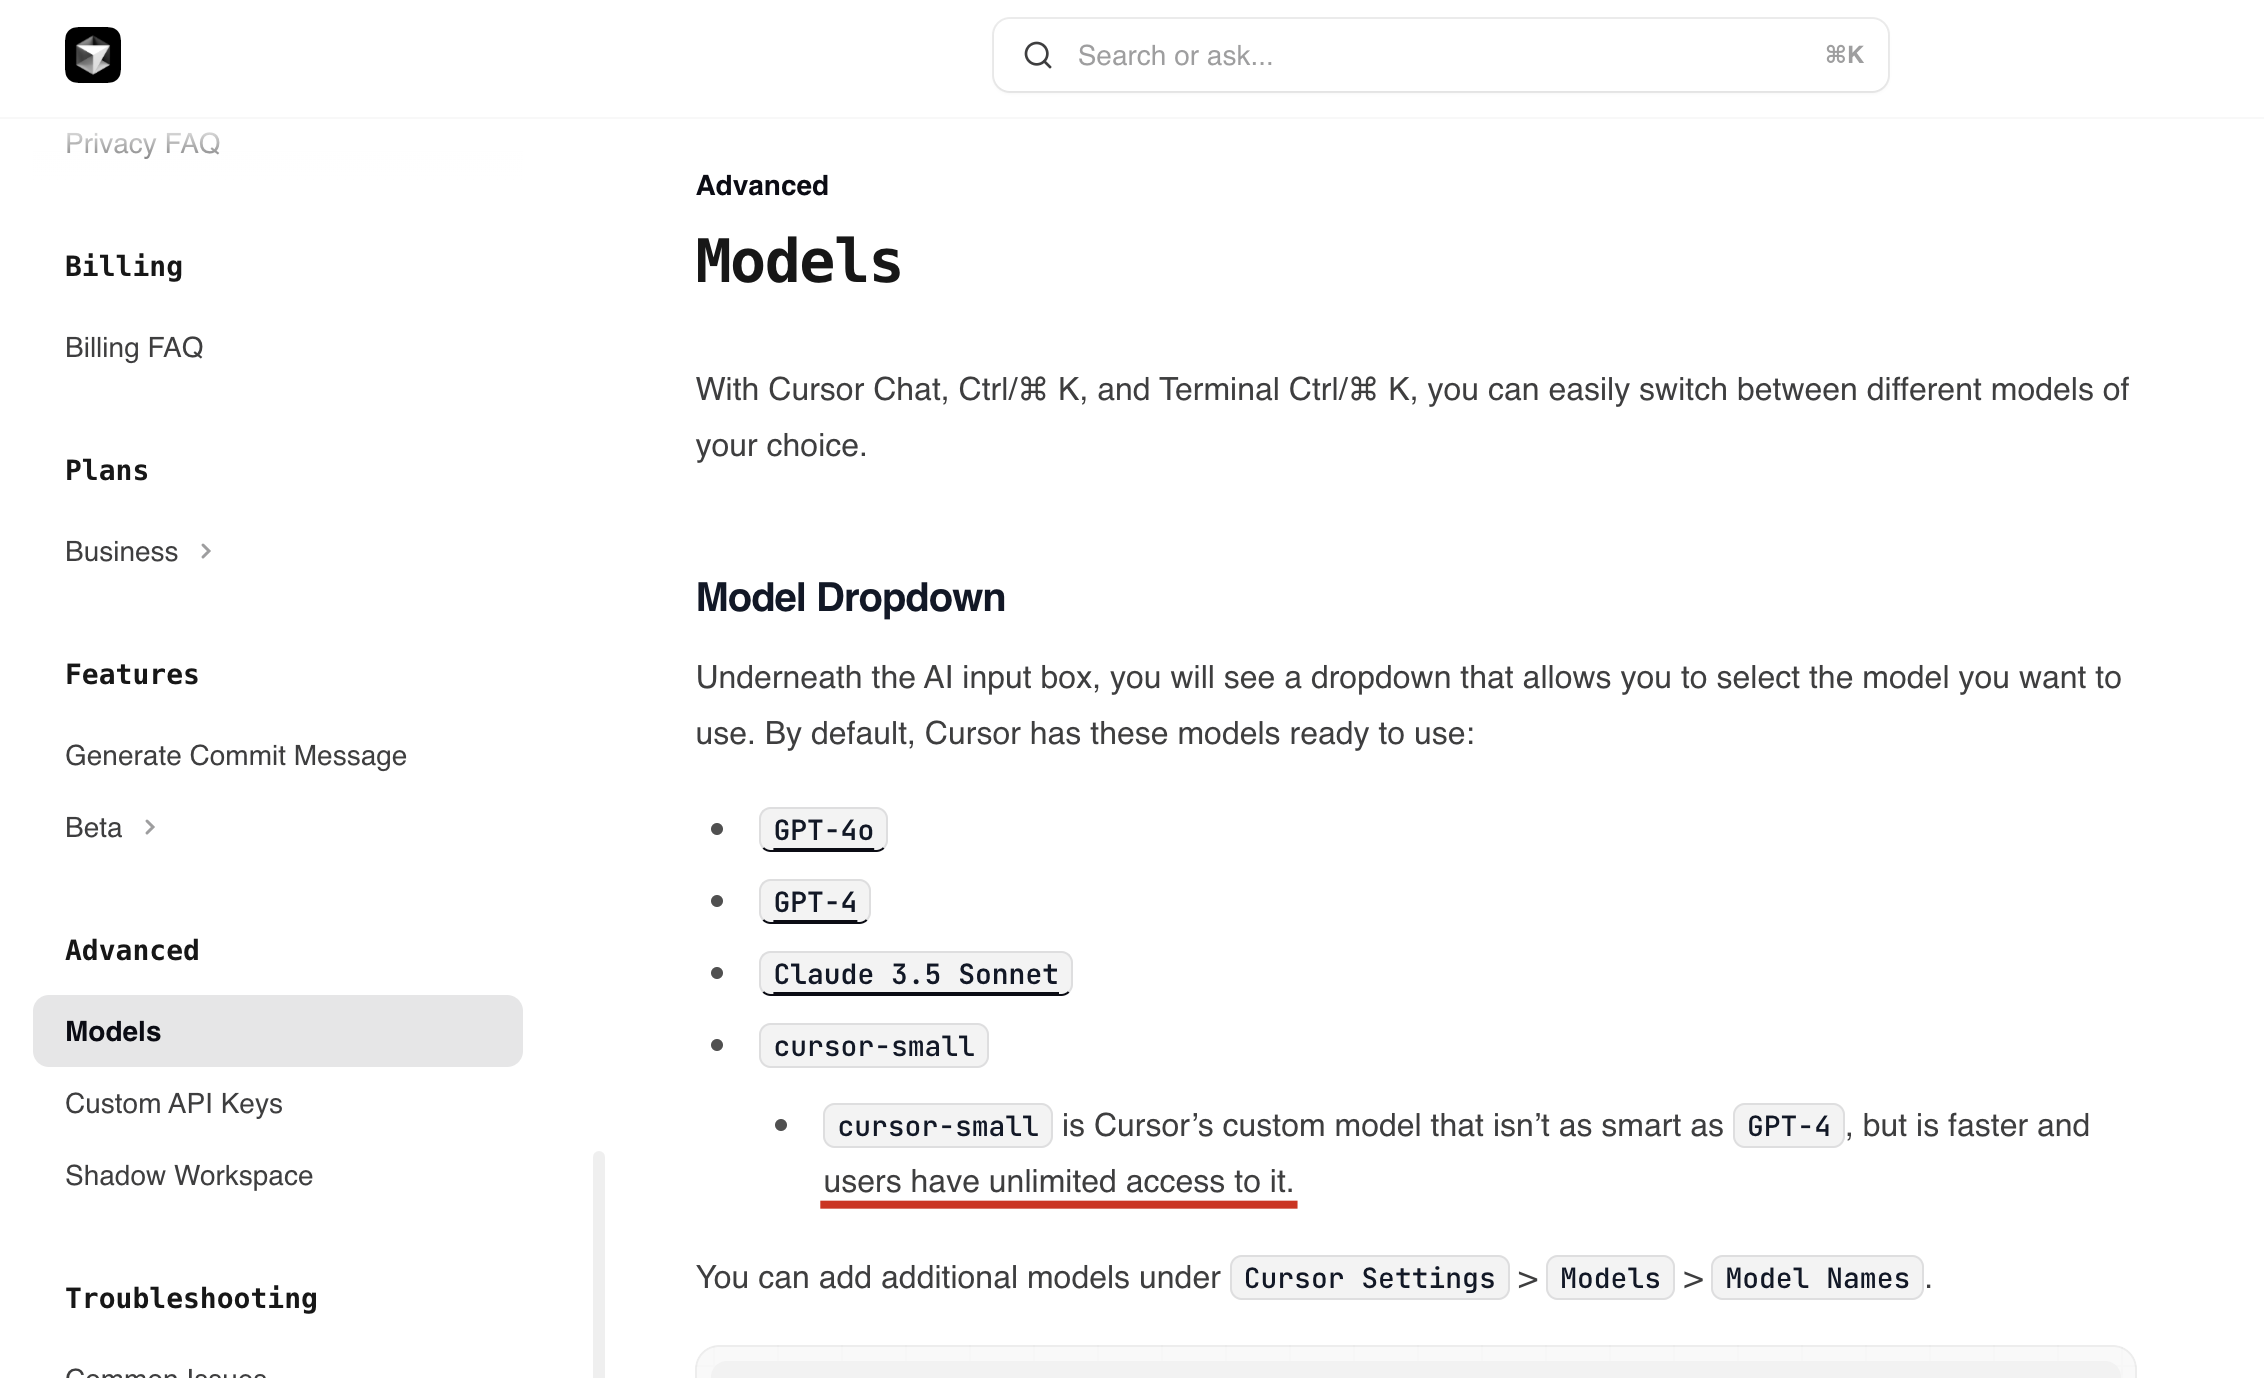Focus the Search or ask field

[1440, 55]
